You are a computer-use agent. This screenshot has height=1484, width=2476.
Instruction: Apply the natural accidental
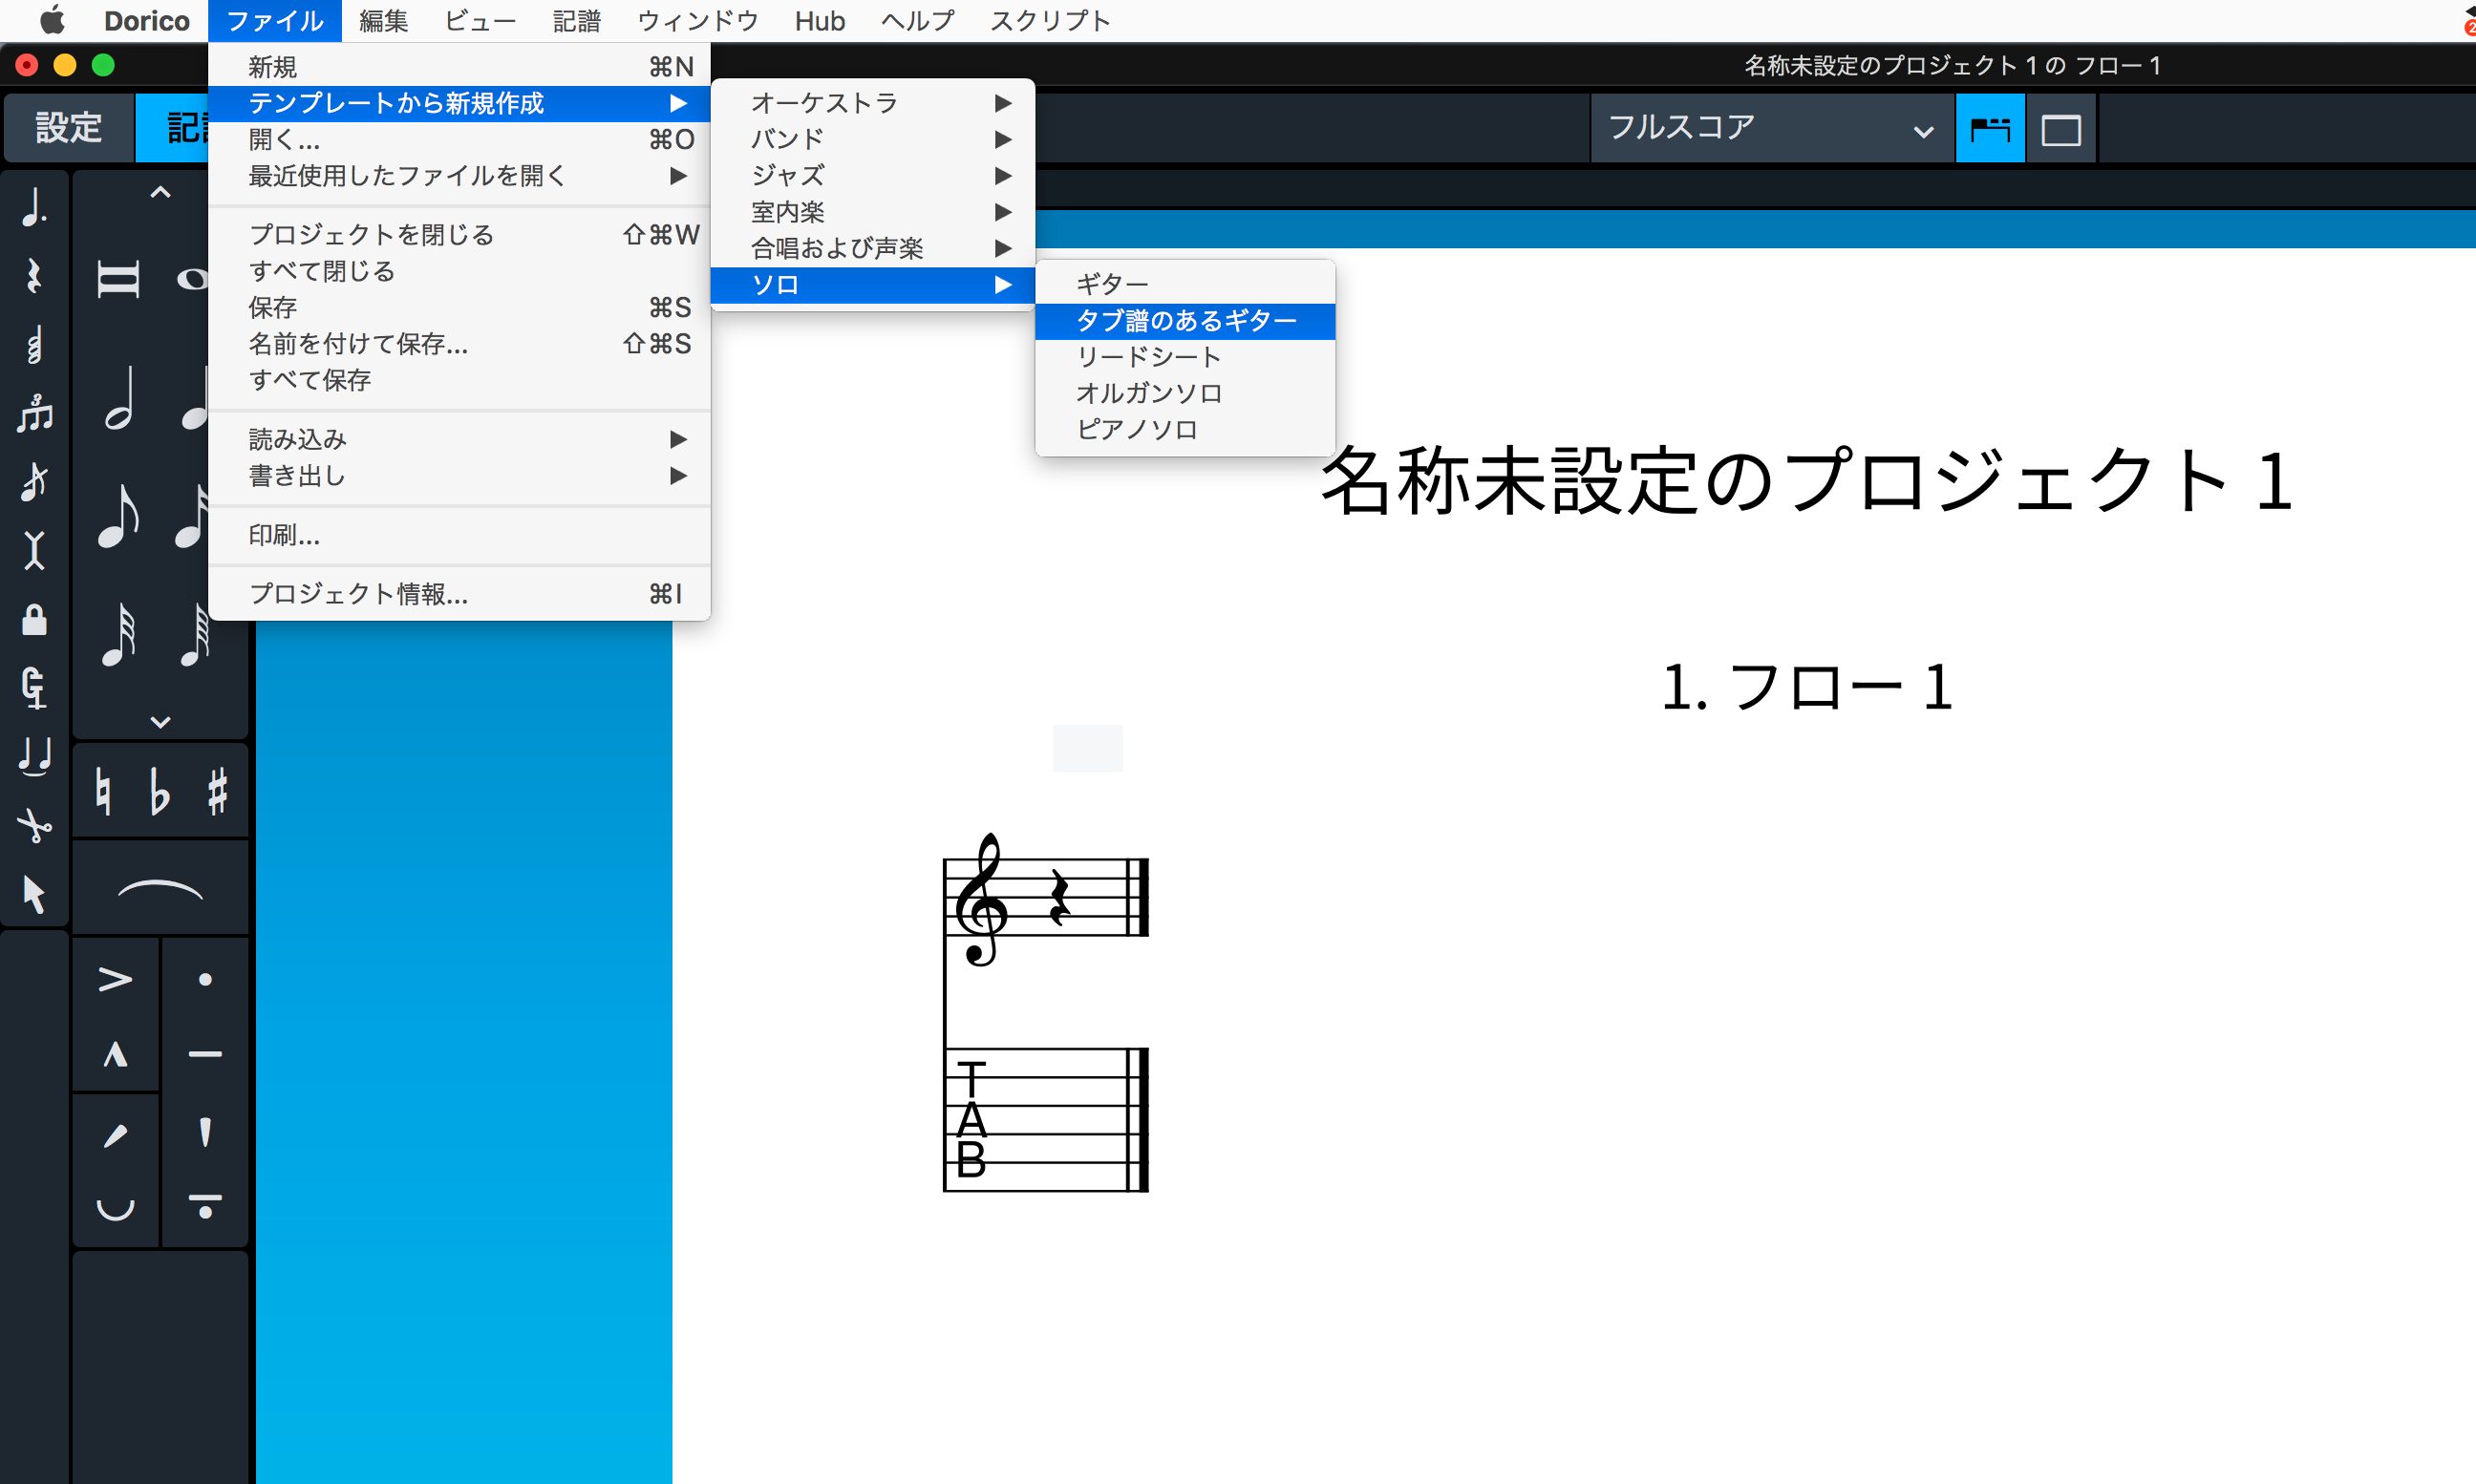[102, 792]
